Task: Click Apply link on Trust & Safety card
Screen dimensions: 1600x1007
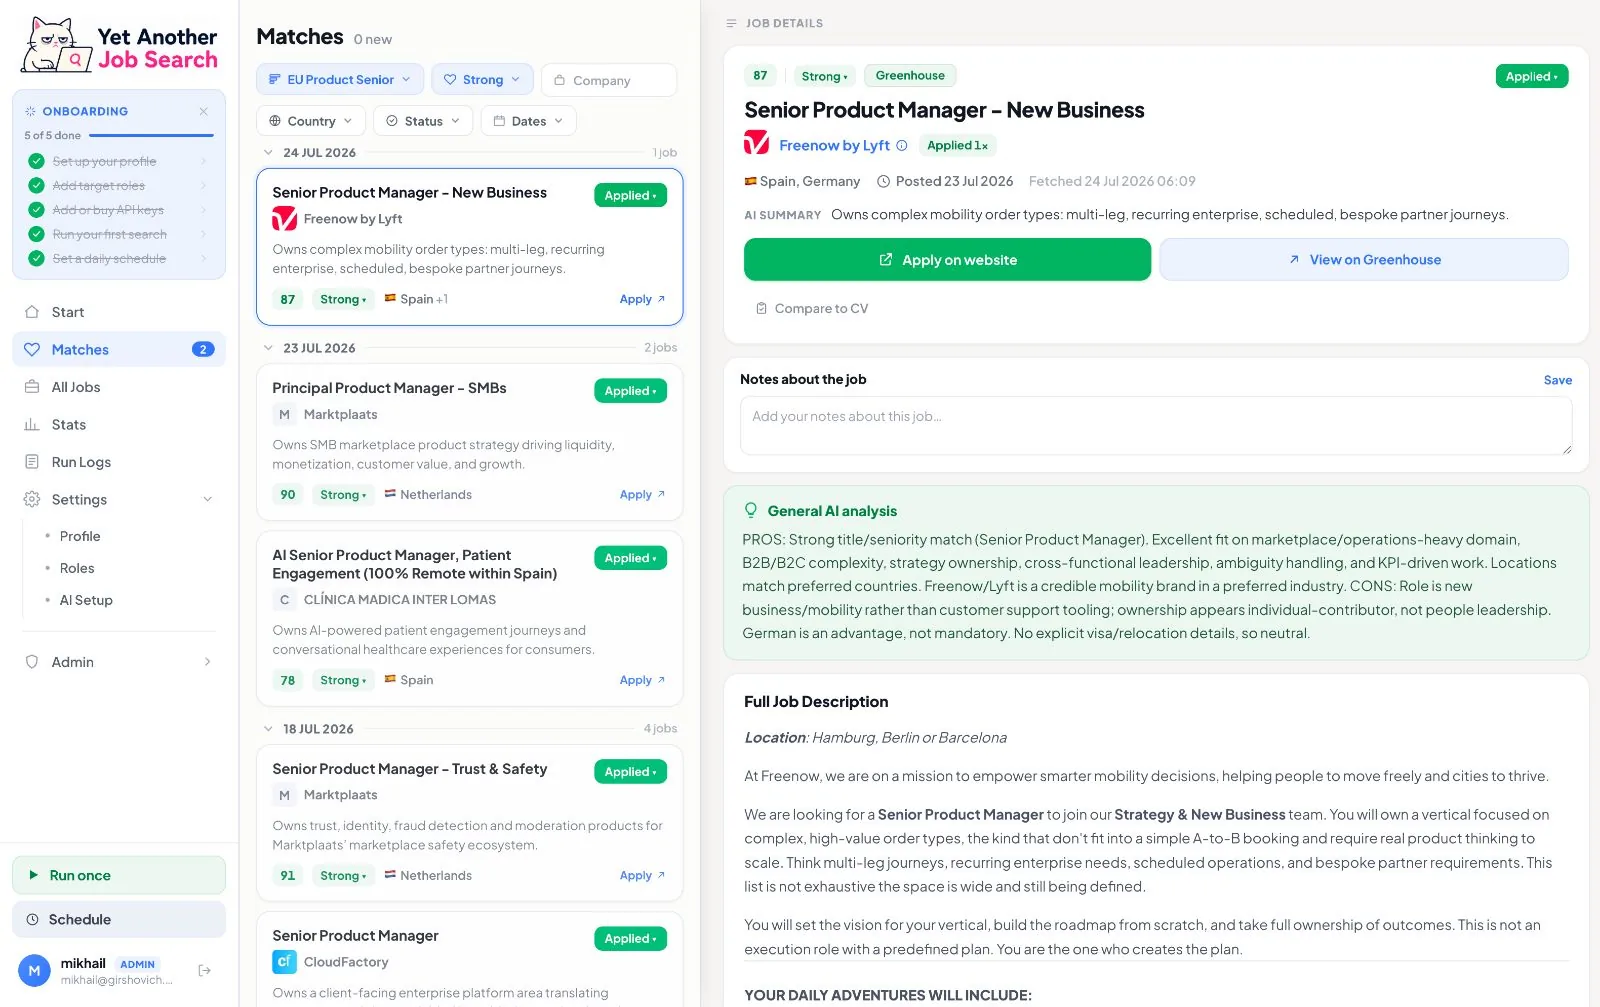Action: point(642,876)
